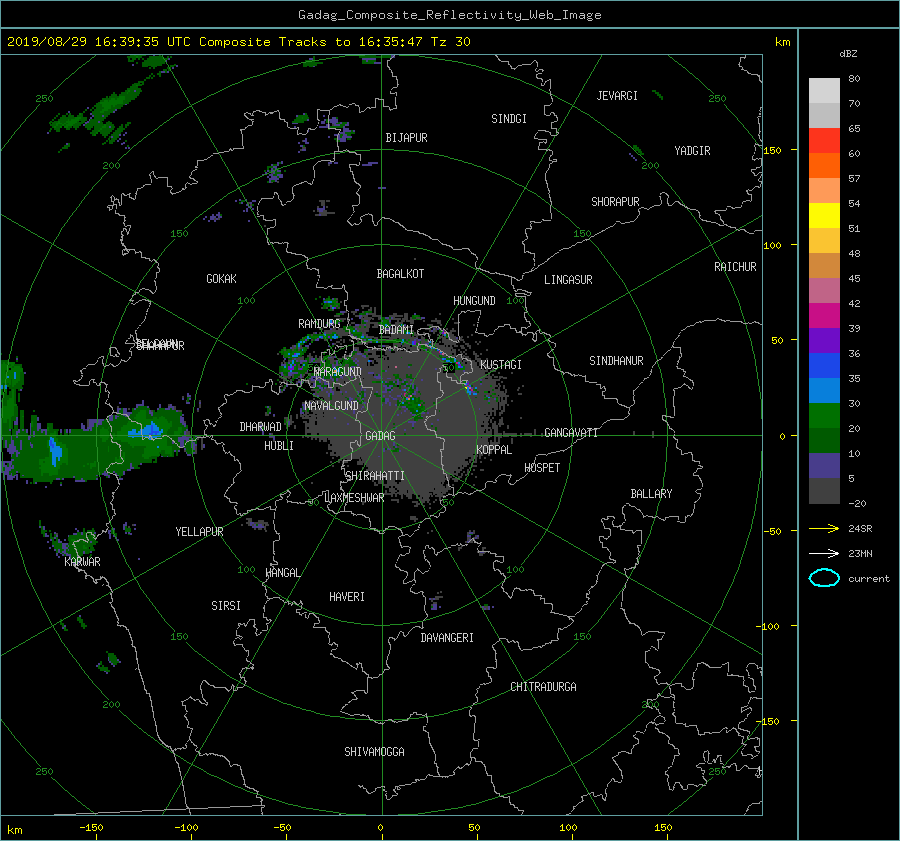Select the 10 dBZ dark green color swatch
This screenshot has height=841, width=900.
click(824, 441)
